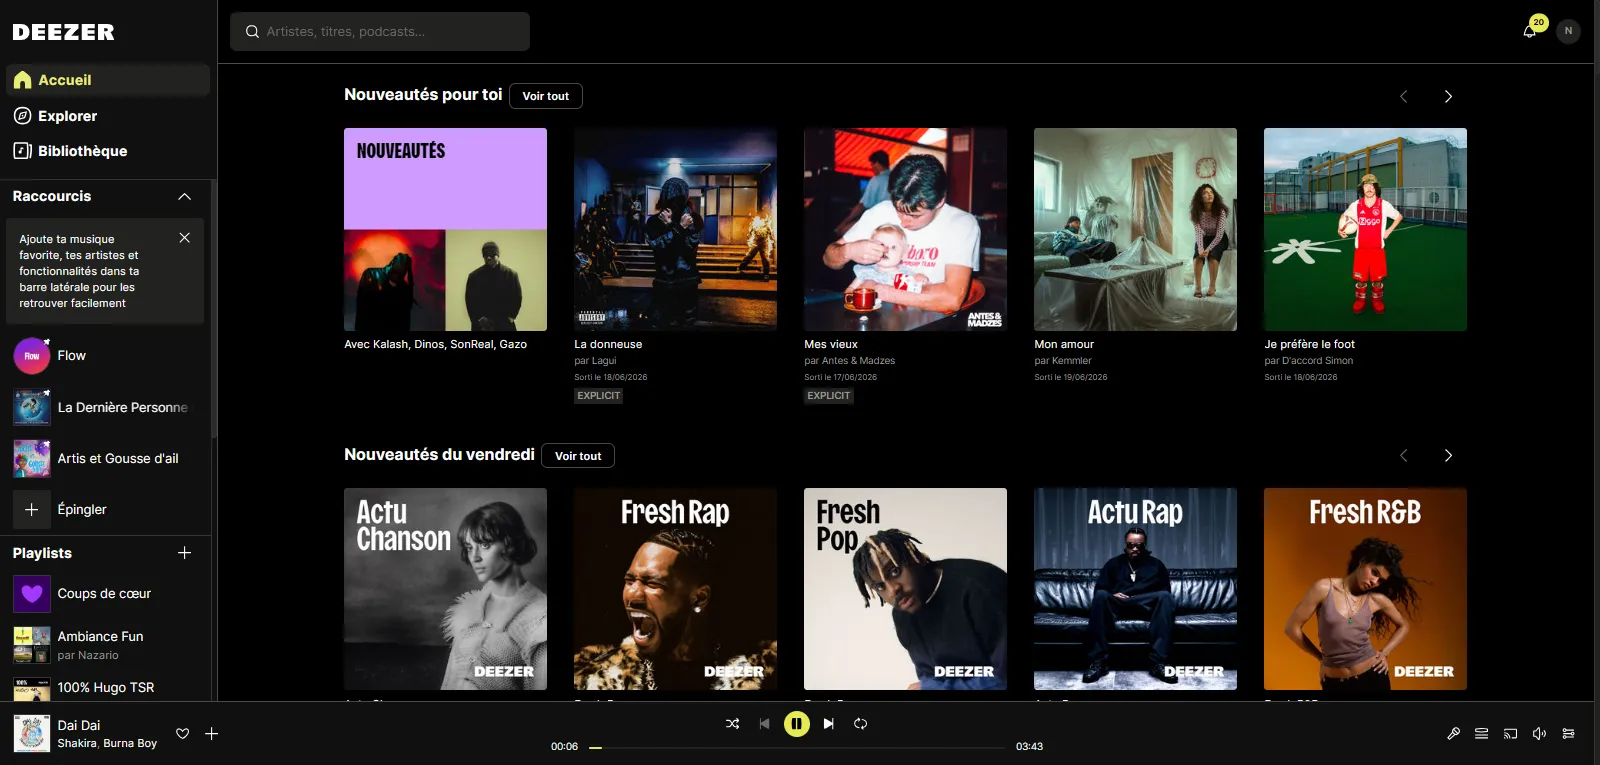Open notifications bell with 20 badge
1600x765 pixels.
click(1530, 30)
